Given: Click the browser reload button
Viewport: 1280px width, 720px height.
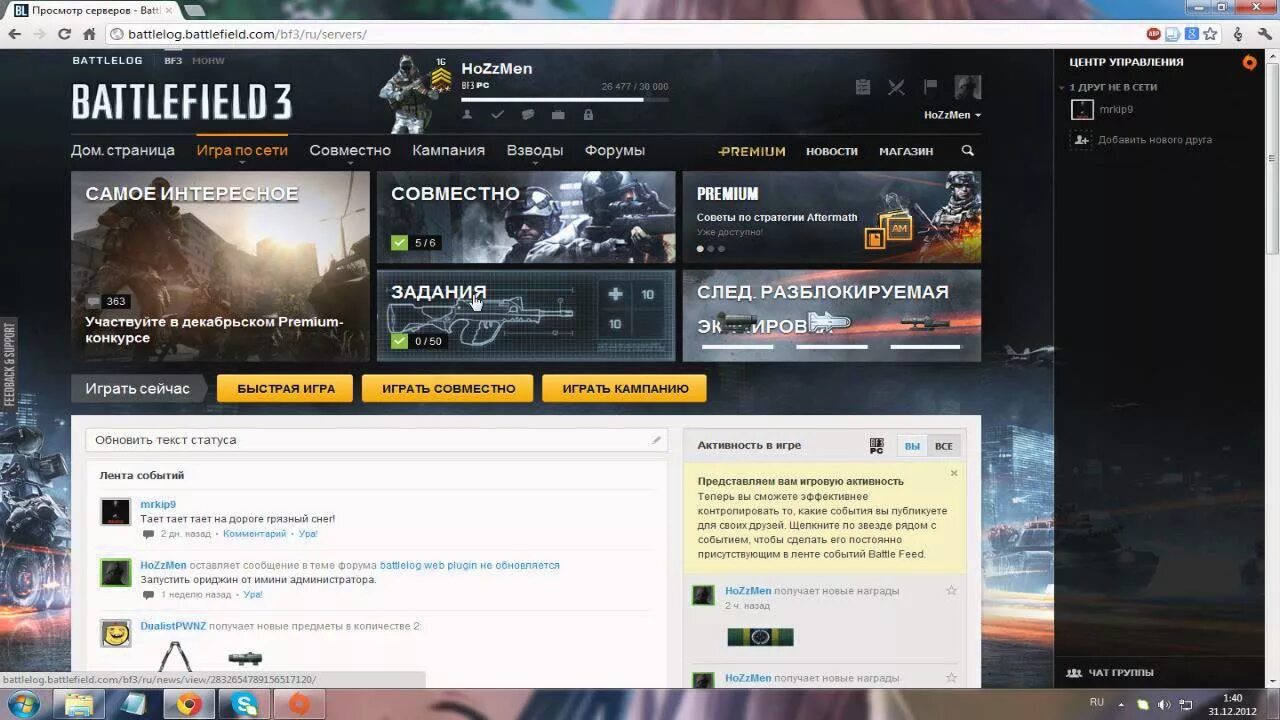Looking at the screenshot, I should click(x=64, y=34).
